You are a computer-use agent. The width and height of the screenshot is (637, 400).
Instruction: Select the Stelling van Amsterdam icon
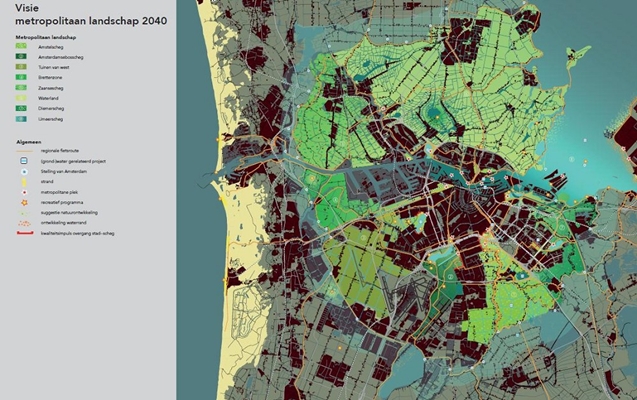[x=24, y=169]
